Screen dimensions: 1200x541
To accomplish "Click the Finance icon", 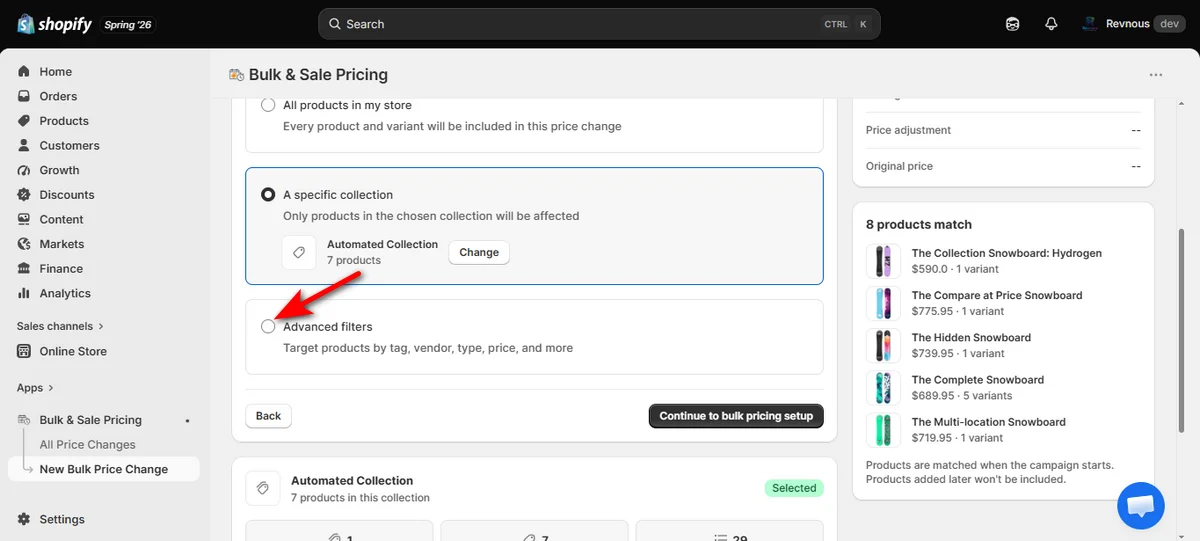I will (24, 268).
